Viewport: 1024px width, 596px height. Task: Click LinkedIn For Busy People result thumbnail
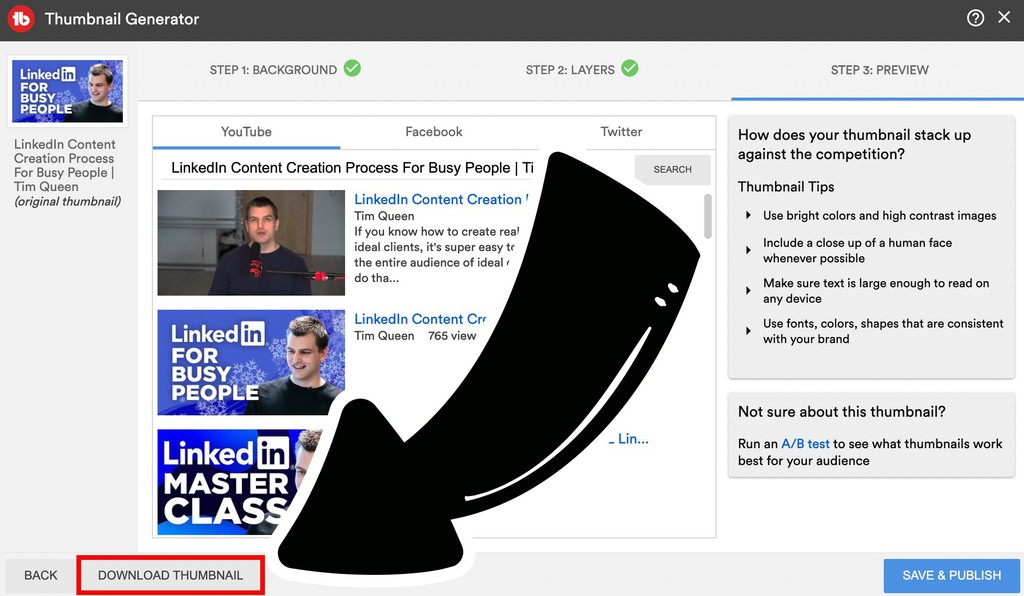coord(251,362)
